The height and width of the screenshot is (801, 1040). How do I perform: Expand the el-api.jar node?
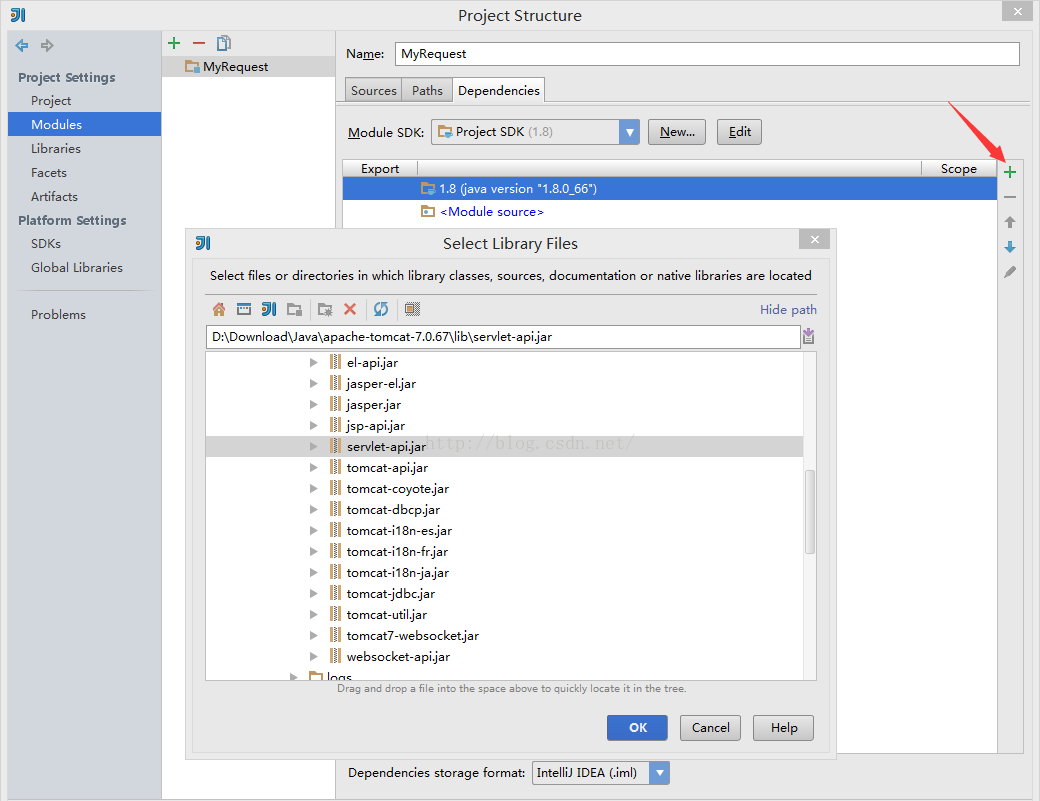tap(313, 363)
